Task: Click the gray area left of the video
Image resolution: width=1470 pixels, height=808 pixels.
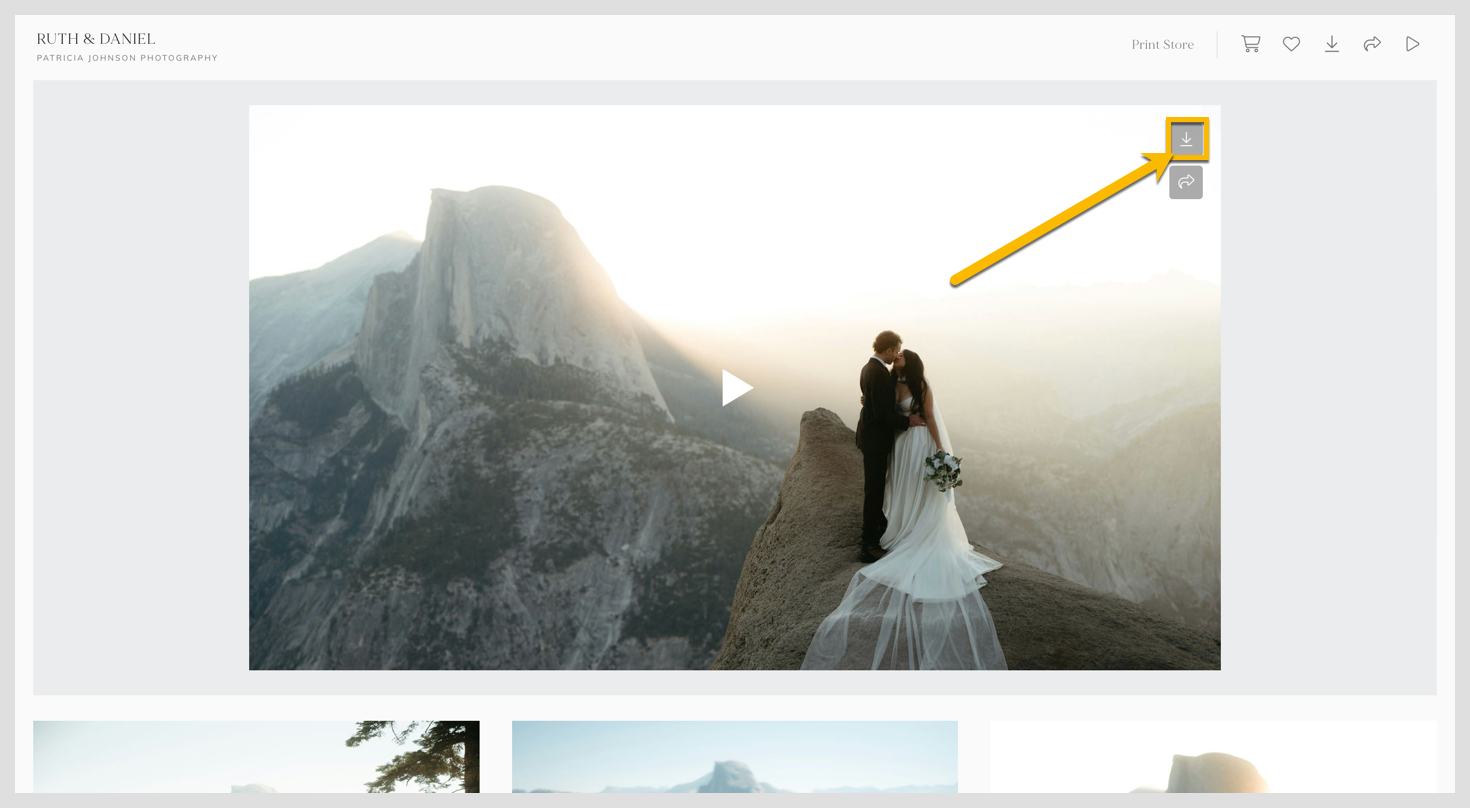Action: (141, 388)
